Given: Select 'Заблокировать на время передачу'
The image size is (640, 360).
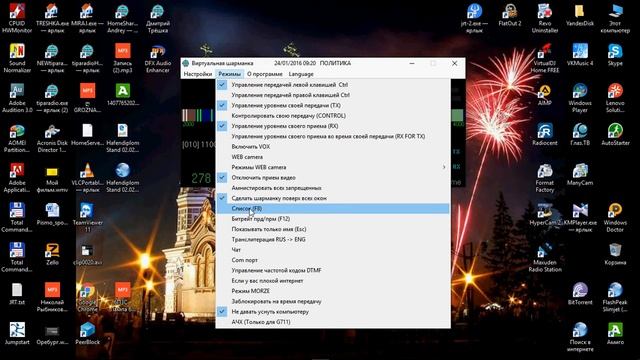Looking at the screenshot, I should [x=333, y=301].
